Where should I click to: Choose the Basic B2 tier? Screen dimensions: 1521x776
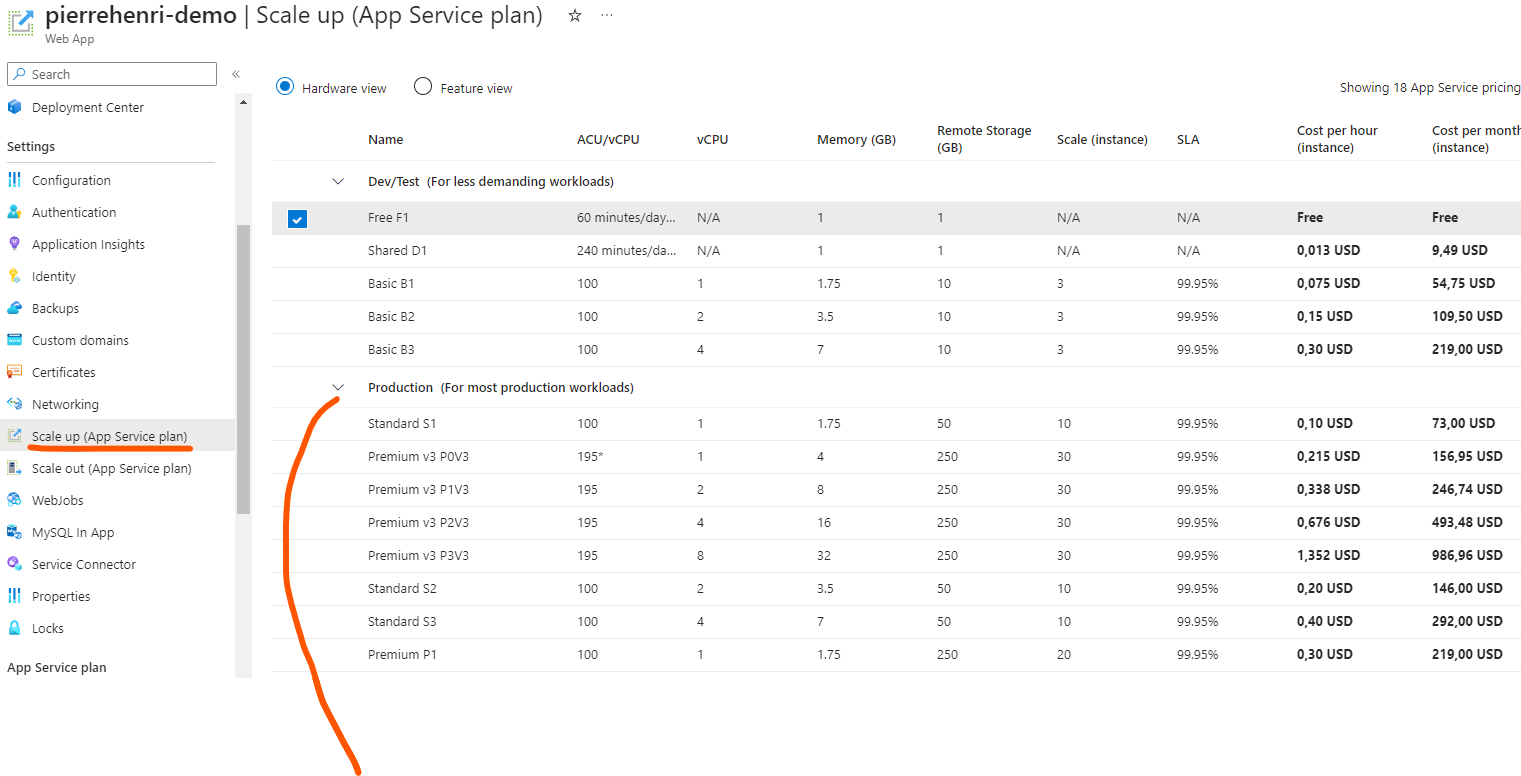(x=896, y=317)
